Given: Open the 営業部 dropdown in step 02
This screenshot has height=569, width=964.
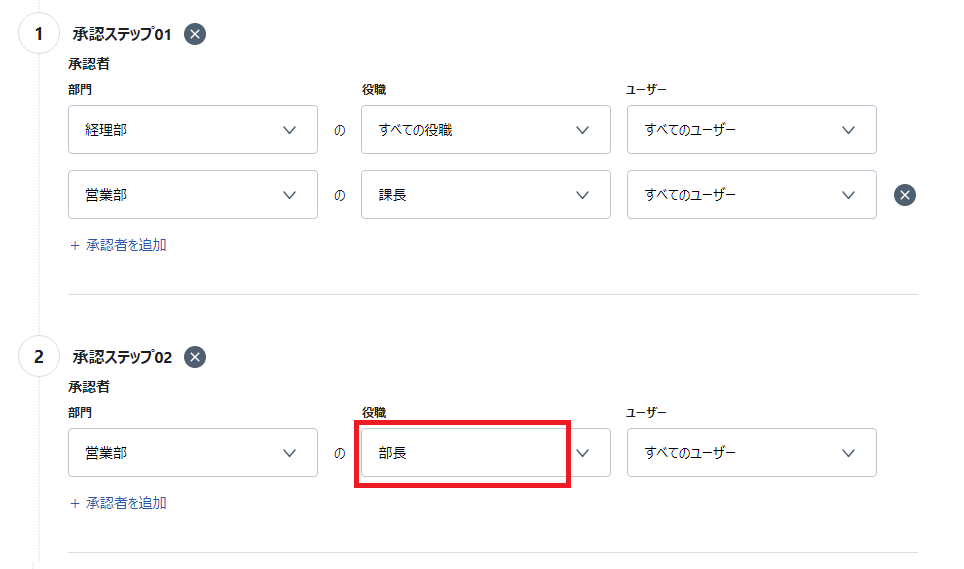Looking at the screenshot, I should [192, 453].
